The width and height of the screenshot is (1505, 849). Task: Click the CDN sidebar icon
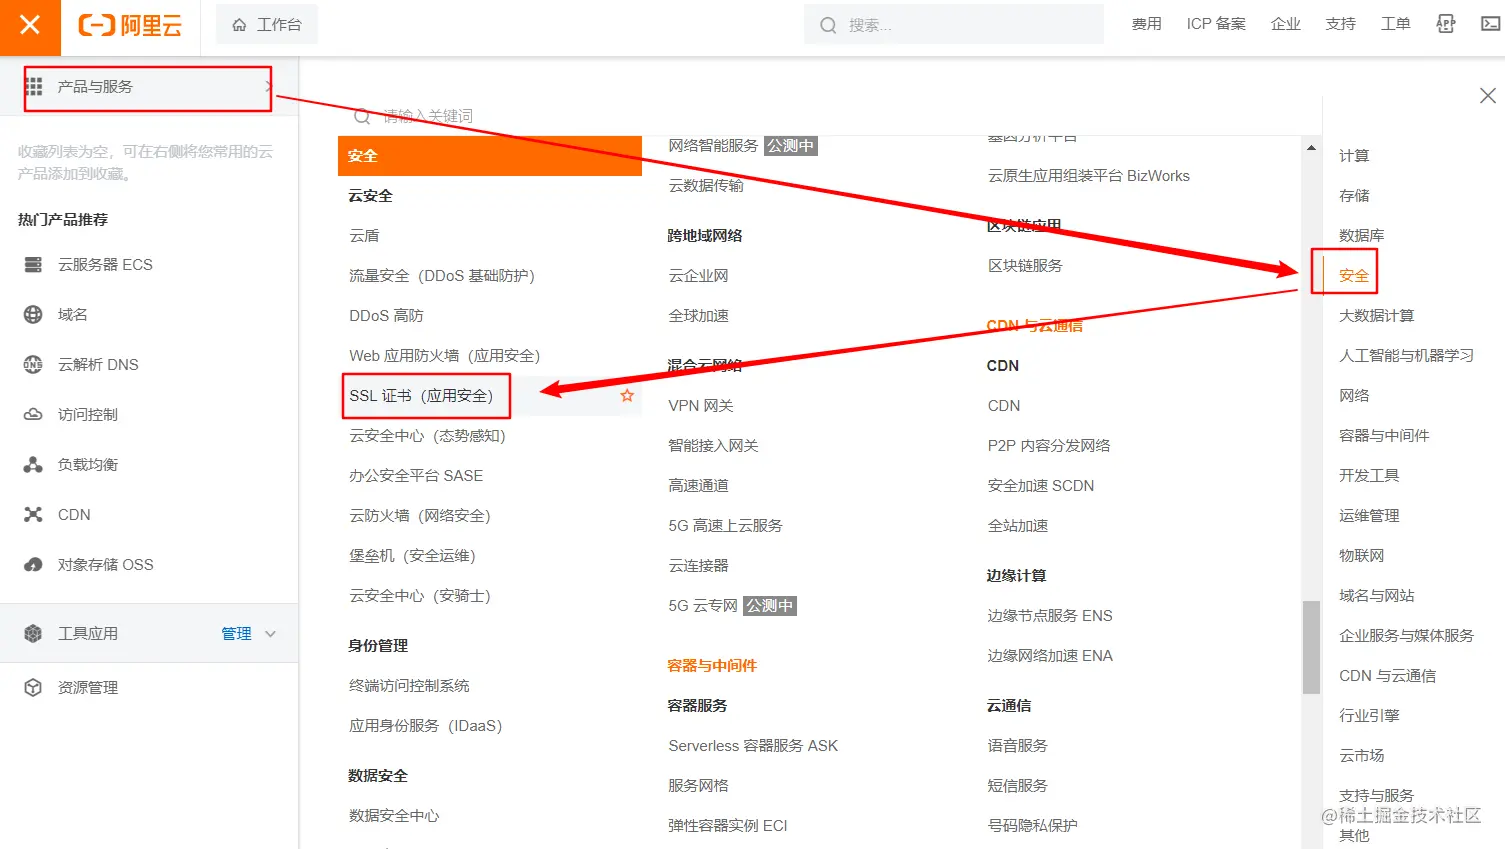[x=33, y=514]
